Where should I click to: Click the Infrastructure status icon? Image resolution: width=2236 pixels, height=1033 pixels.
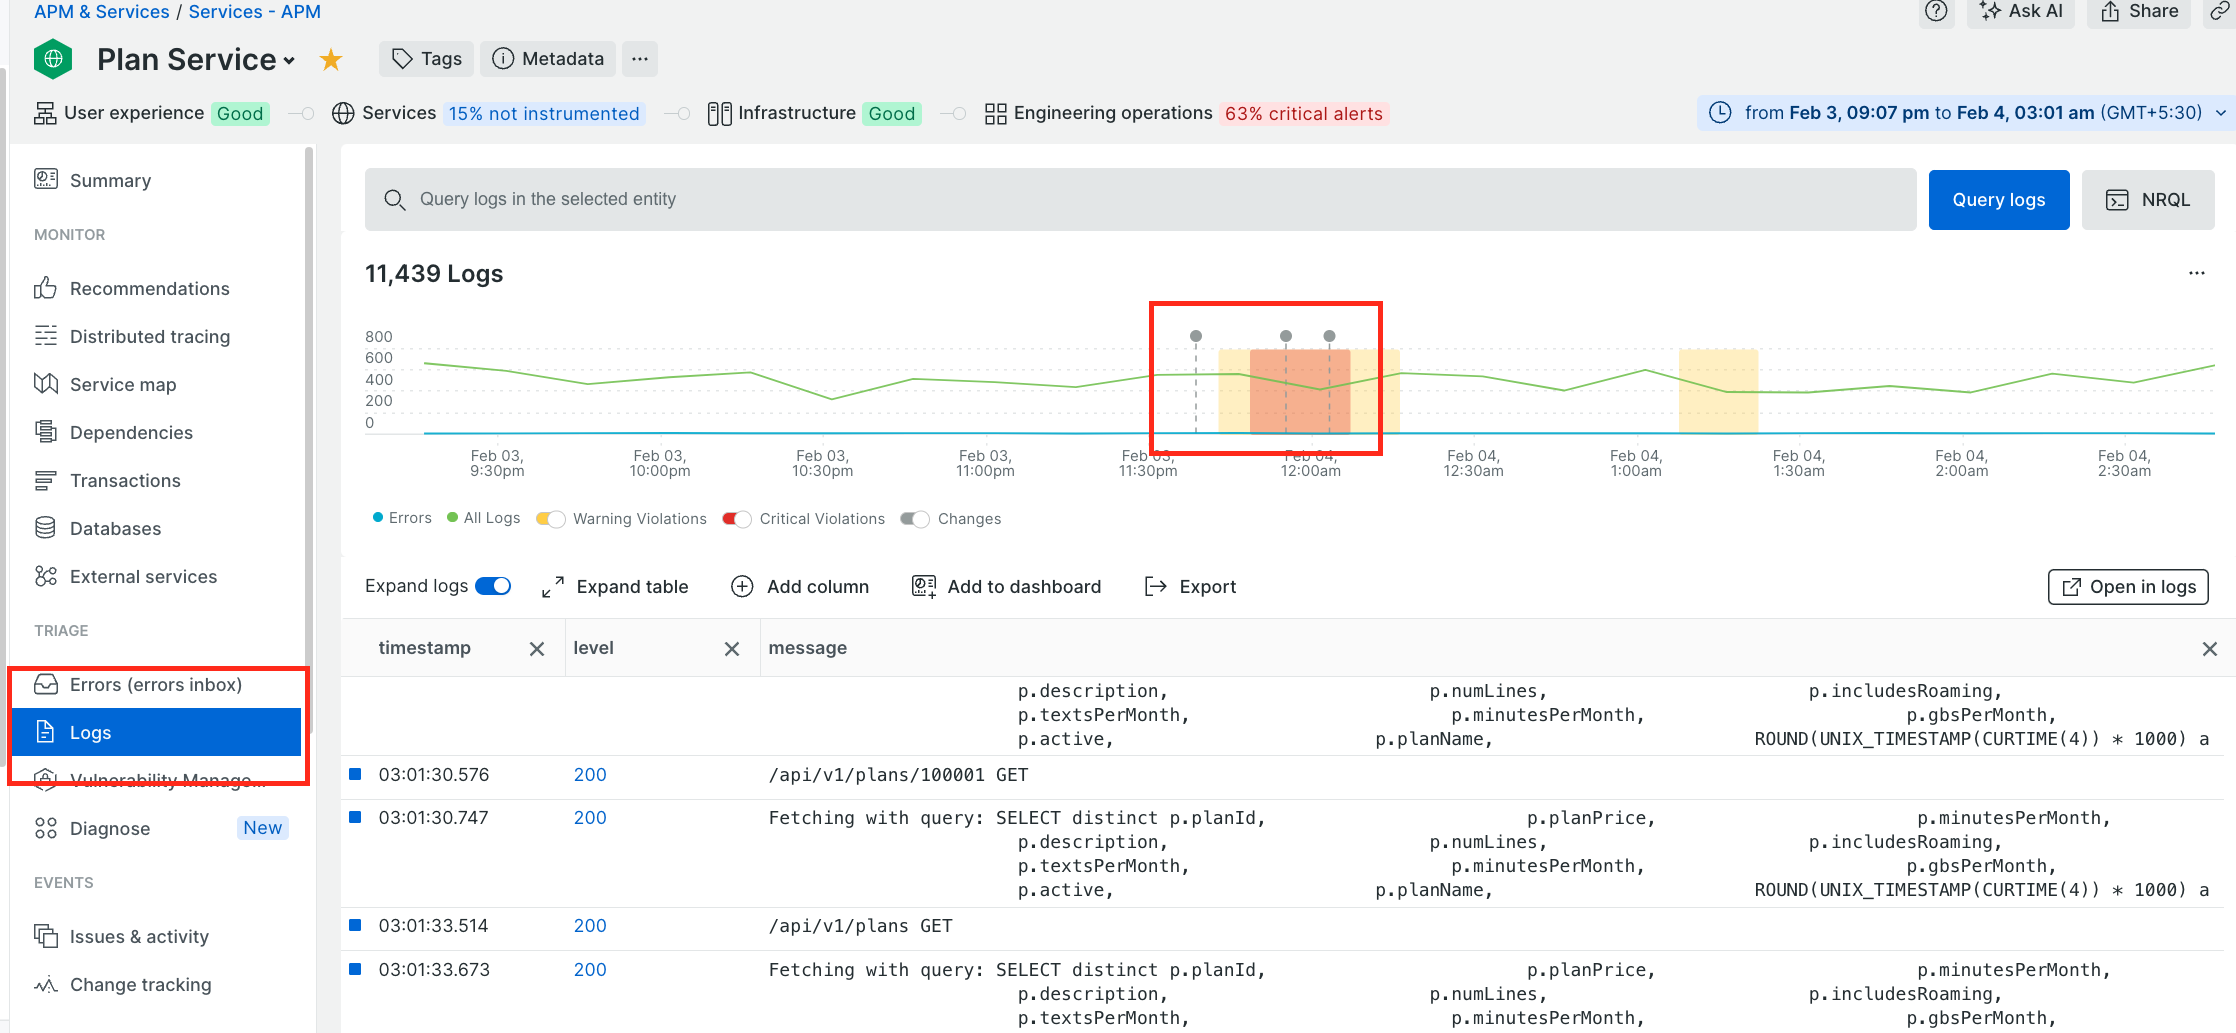coord(719,113)
